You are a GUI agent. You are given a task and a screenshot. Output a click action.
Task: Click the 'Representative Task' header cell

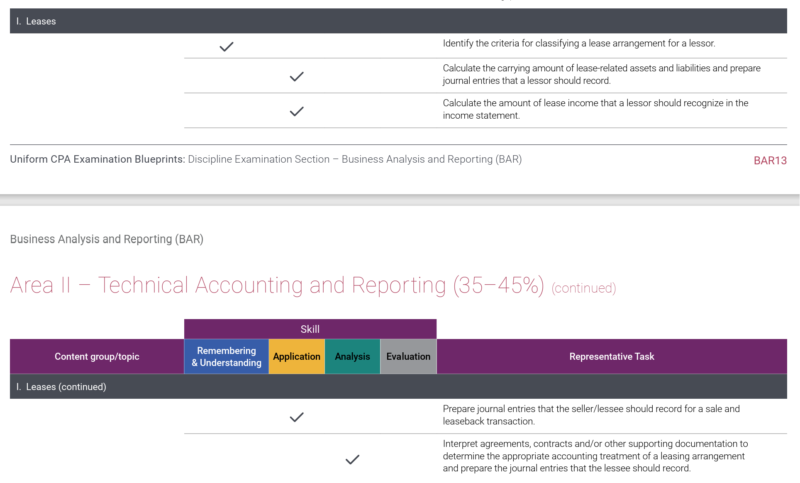(x=612, y=357)
